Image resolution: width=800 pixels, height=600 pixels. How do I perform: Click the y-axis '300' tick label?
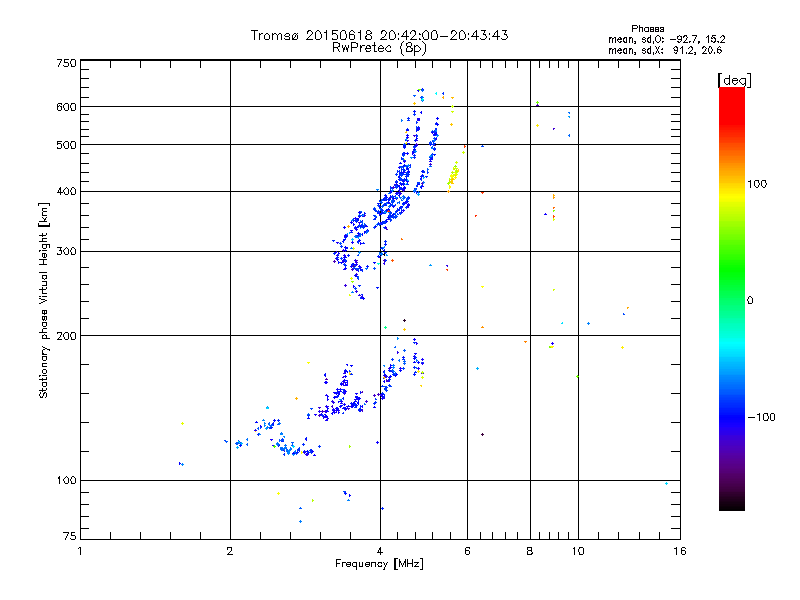pos(66,251)
